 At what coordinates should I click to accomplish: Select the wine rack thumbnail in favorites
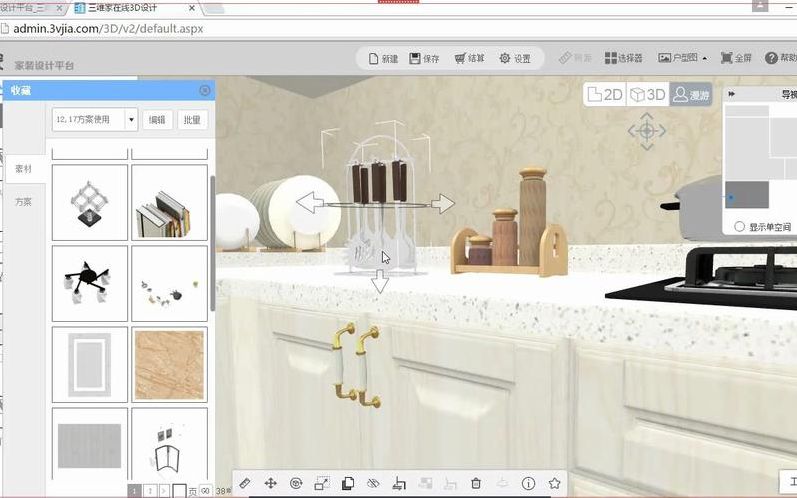coord(89,202)
